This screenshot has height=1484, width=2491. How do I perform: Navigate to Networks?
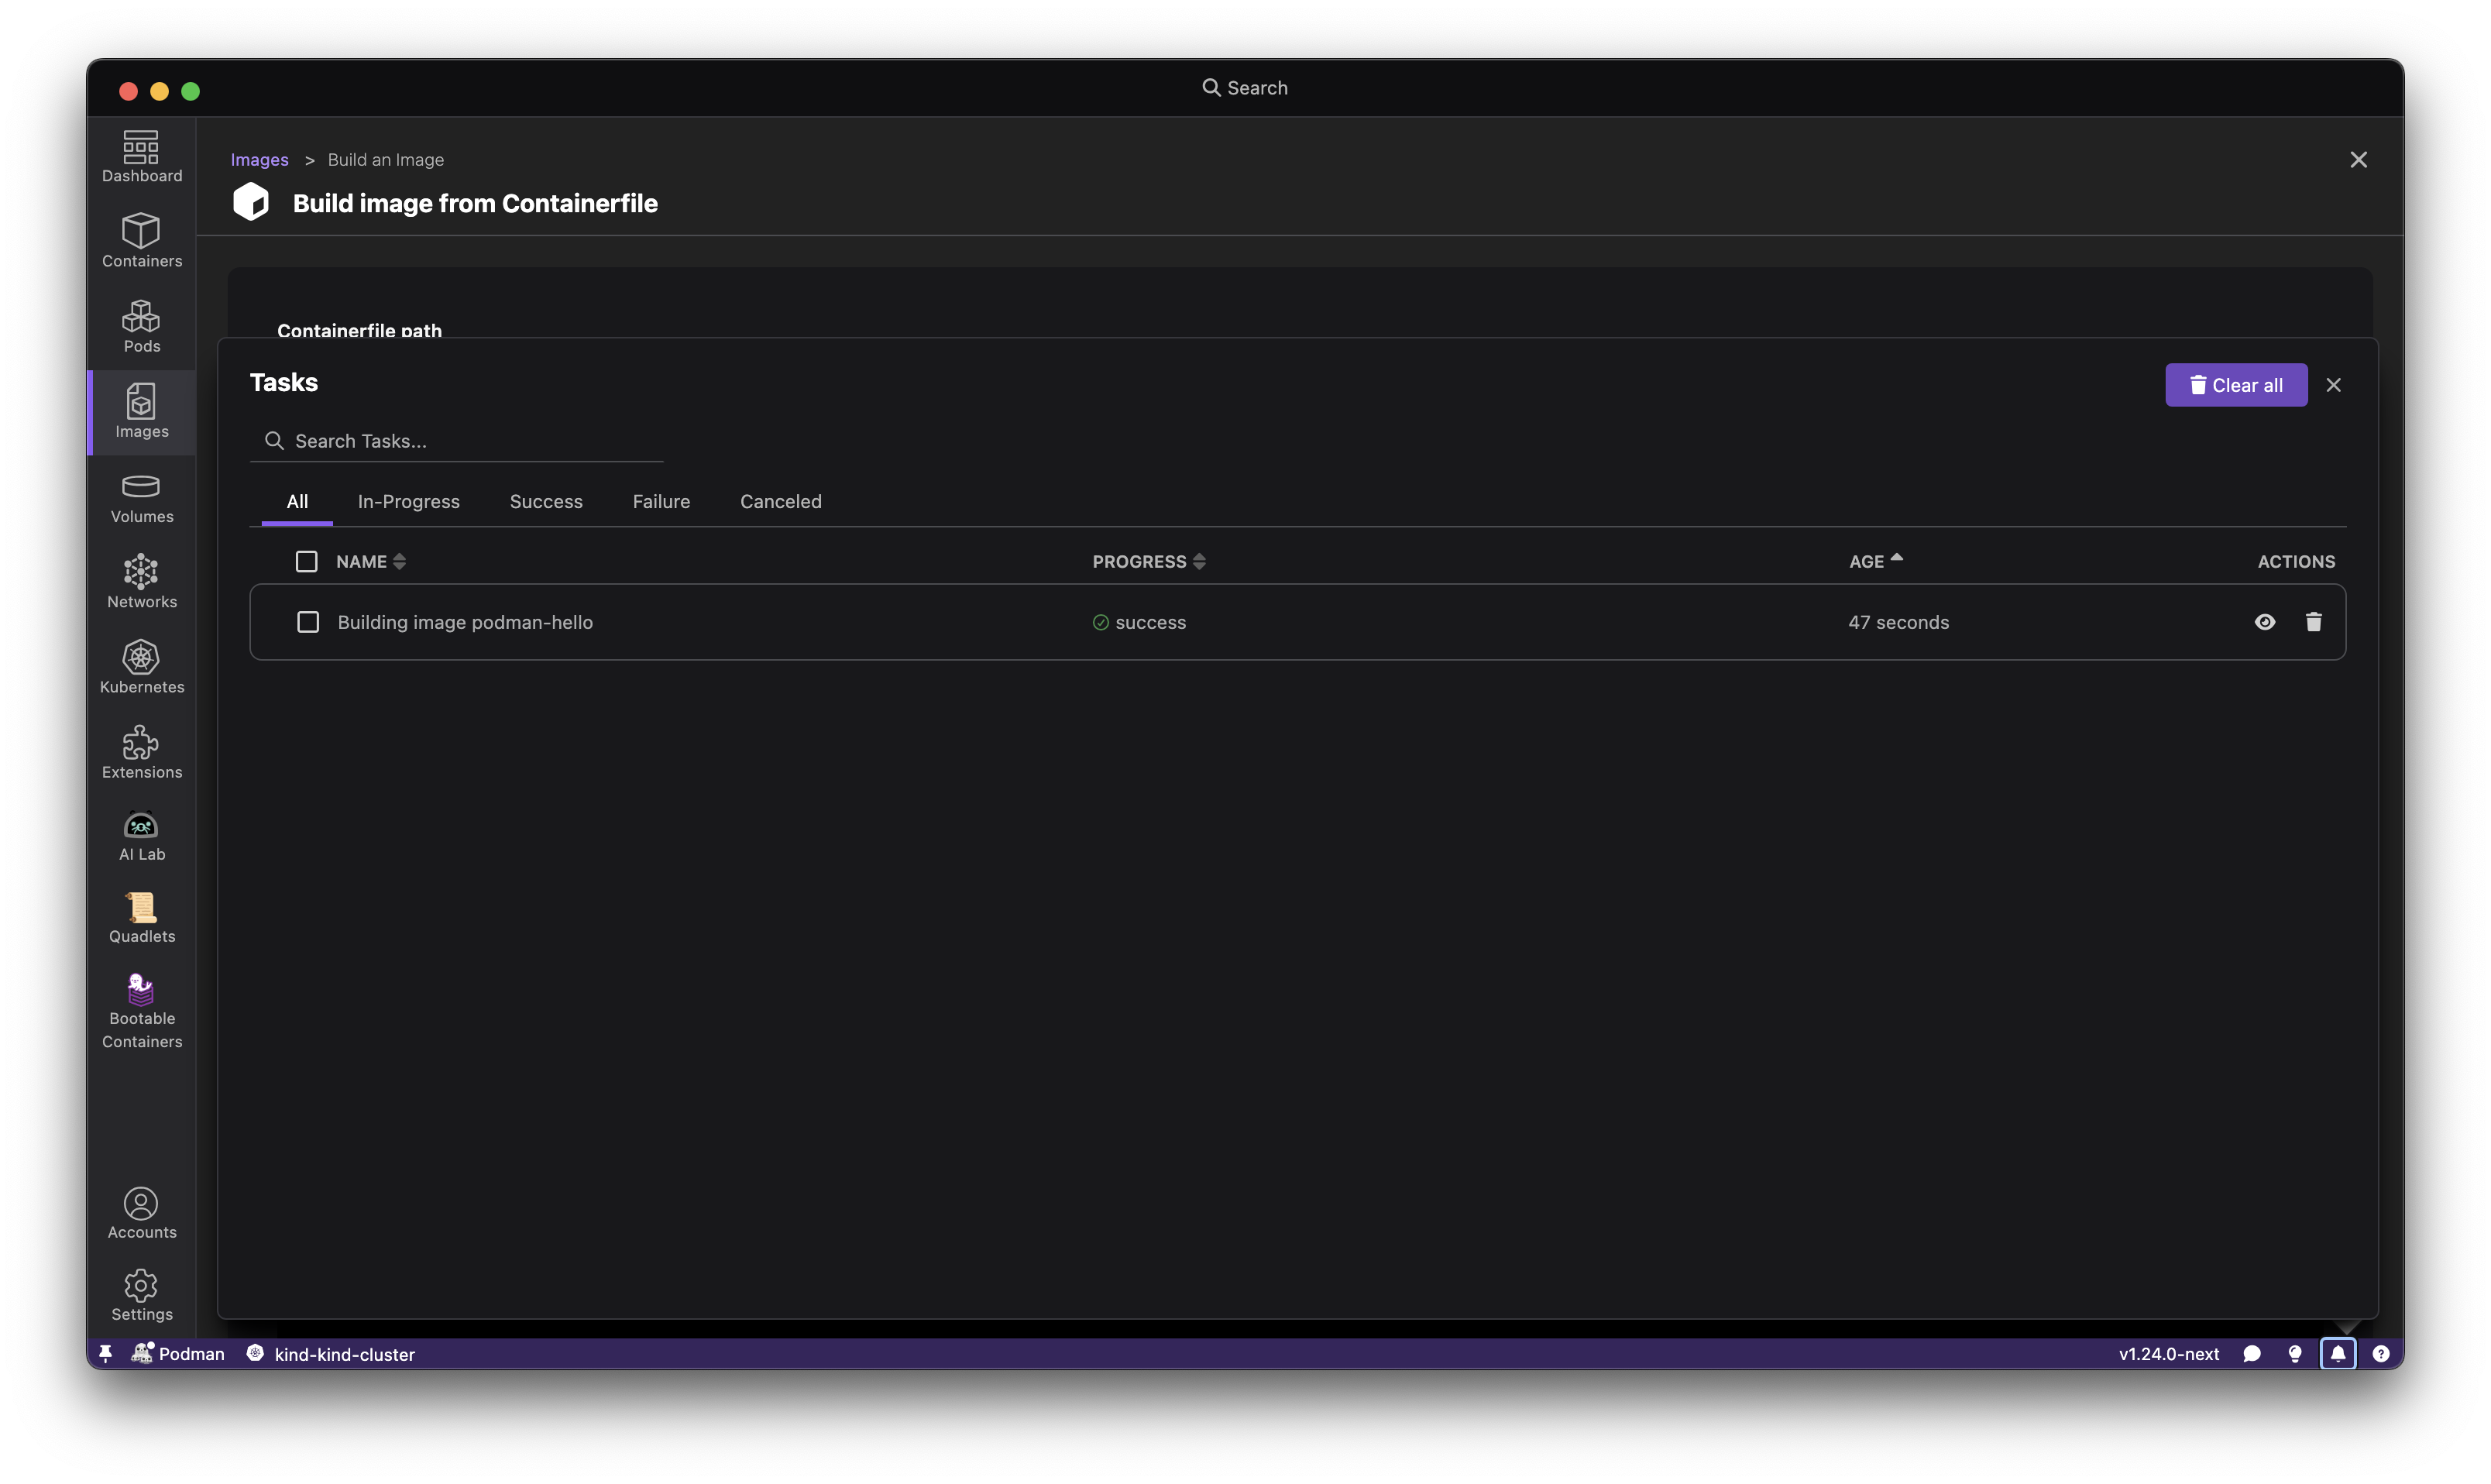pyautogui.click(x=141, y=583)
